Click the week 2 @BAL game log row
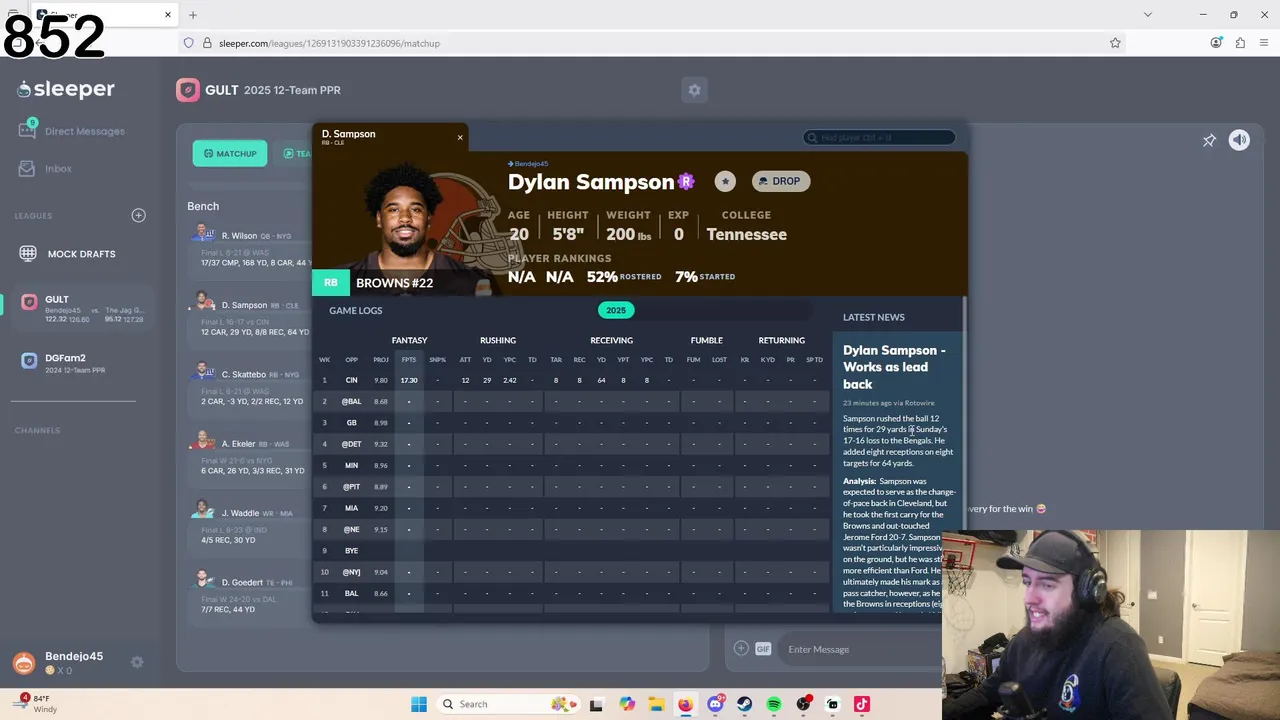Viewport: 1280px width, 720px height. point(572,401)
